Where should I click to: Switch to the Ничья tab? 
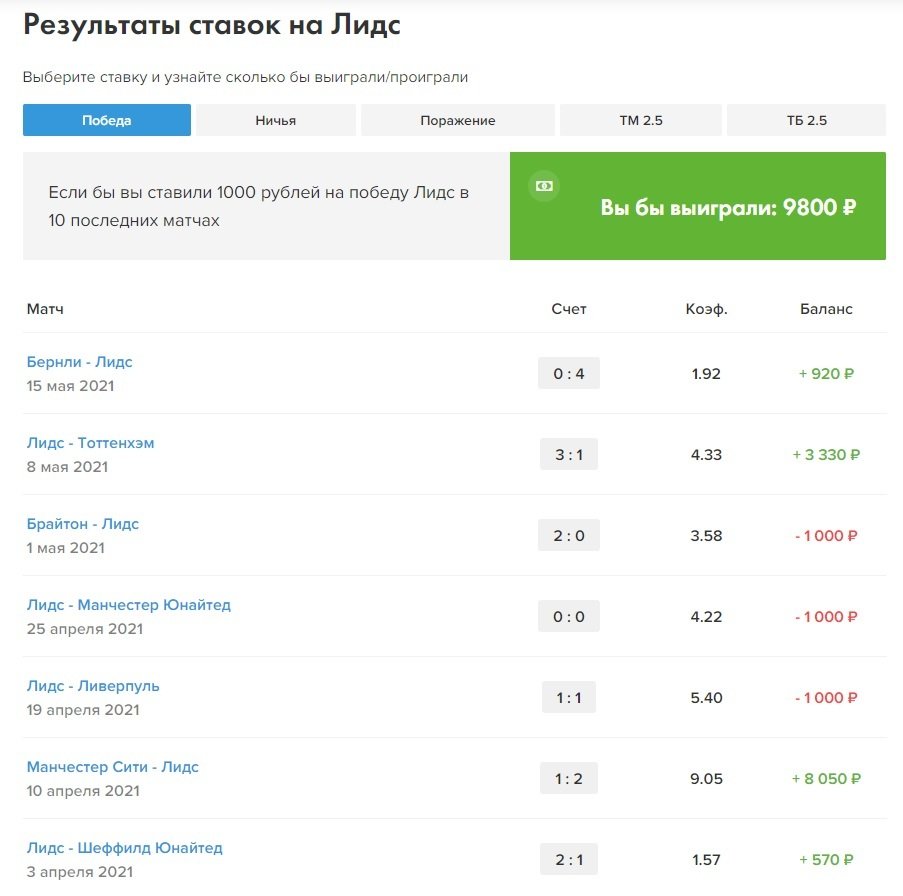pyautogui.click(x=275, y=120)
